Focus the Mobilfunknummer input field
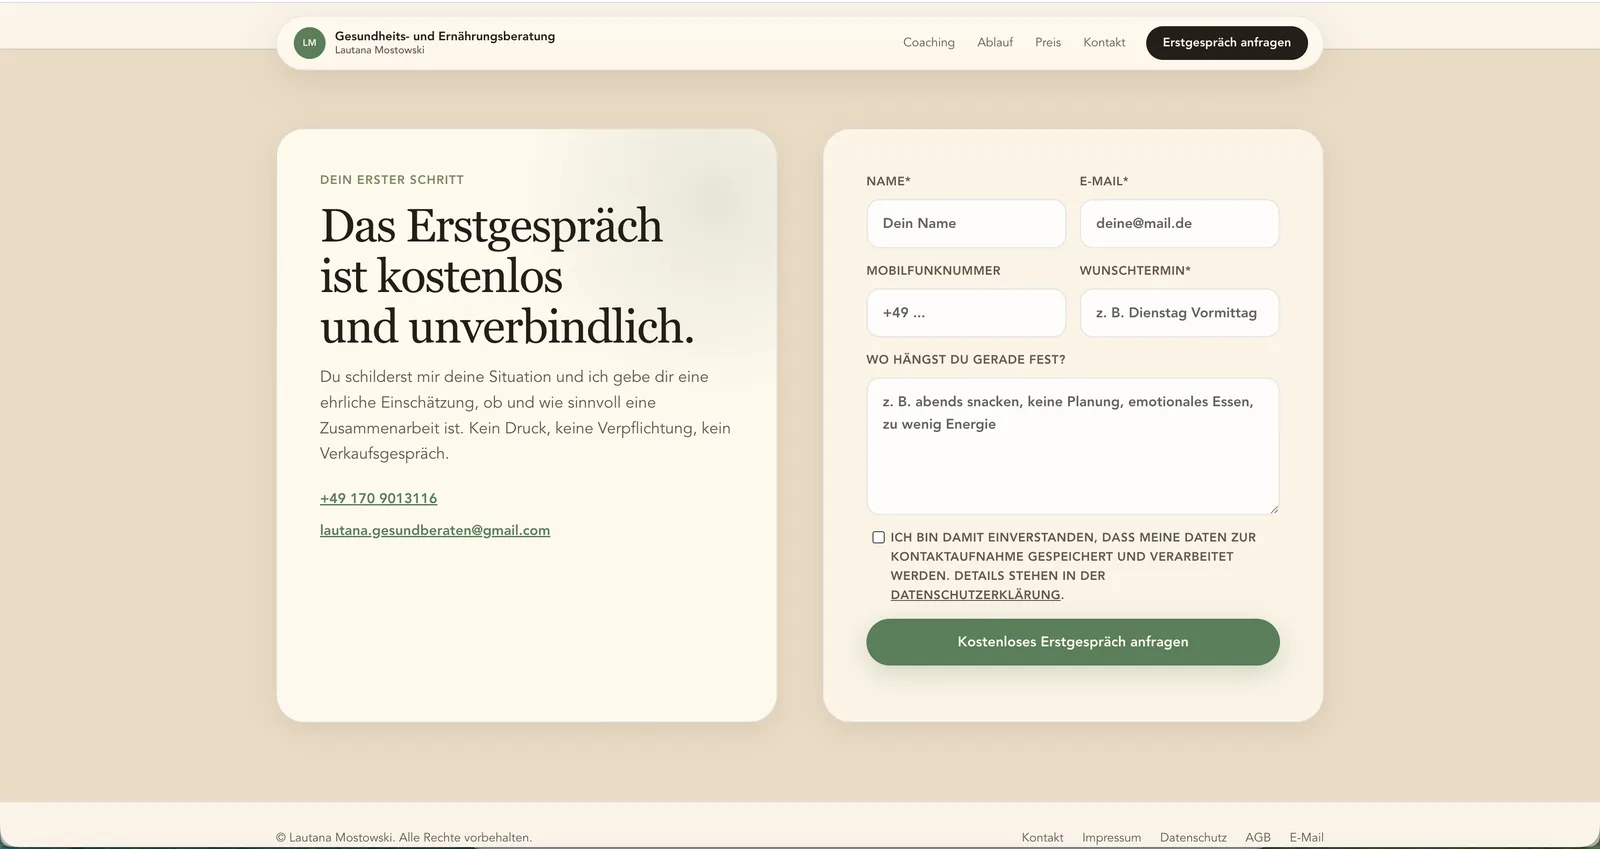Viewport: 1600px width, 849px height. 966,312
